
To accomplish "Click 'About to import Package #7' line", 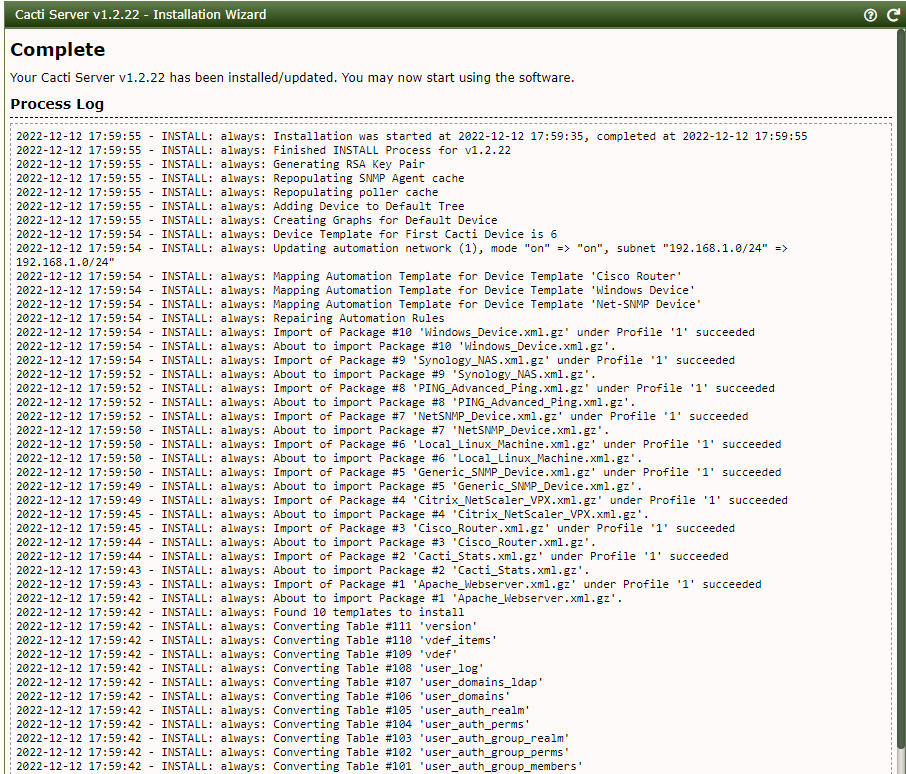I will point(313,430).
